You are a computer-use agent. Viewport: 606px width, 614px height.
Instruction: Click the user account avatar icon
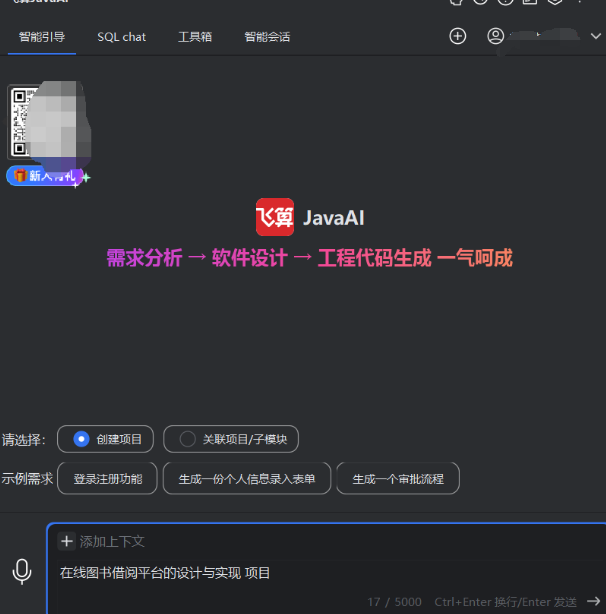(x=495, y=36)
